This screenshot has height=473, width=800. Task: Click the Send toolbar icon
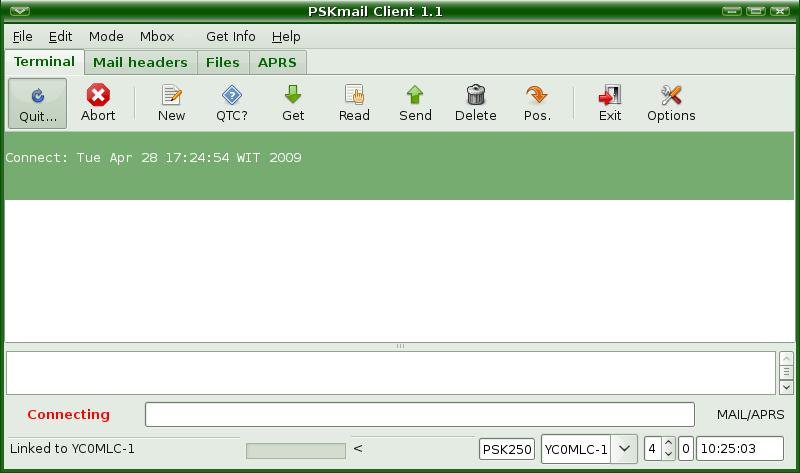415,95
